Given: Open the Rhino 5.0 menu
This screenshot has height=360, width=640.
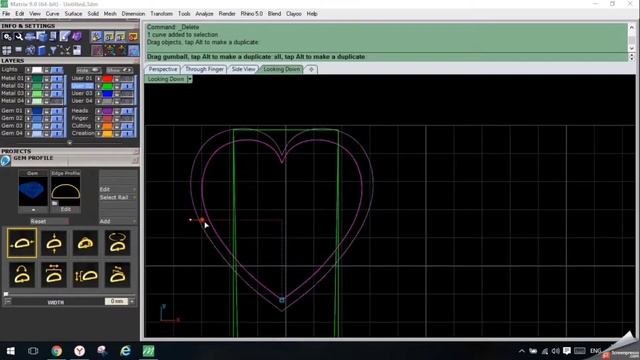Looking at the screenshot, I should coord(251,13).
